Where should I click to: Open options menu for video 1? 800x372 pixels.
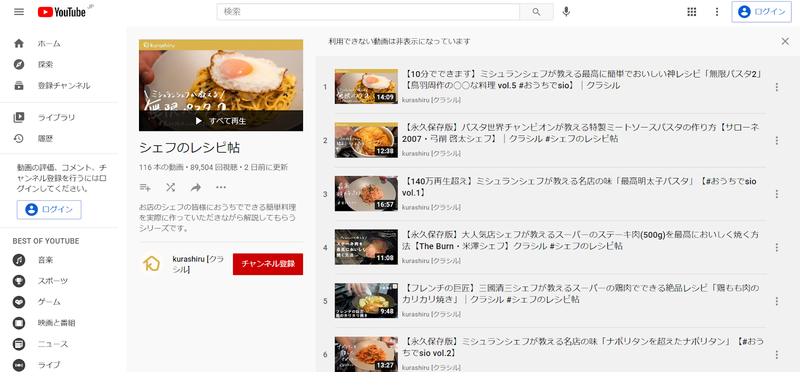click(777, 87)
